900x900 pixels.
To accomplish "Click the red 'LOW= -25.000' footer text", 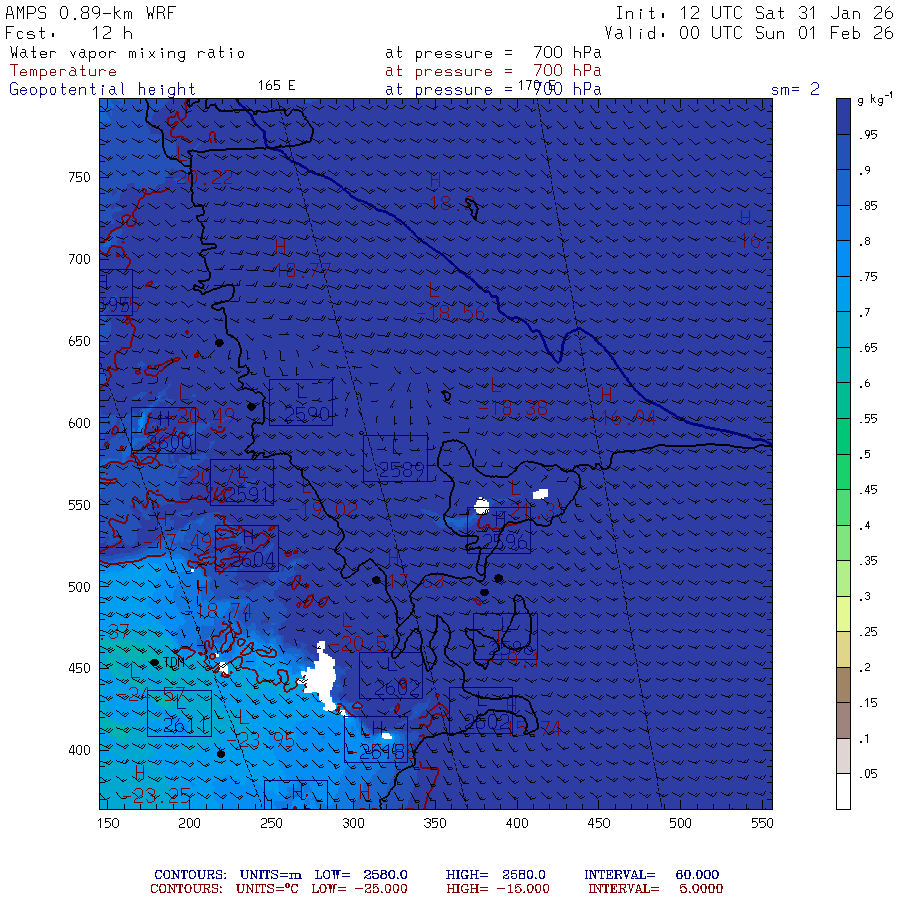I will [359, 889].
